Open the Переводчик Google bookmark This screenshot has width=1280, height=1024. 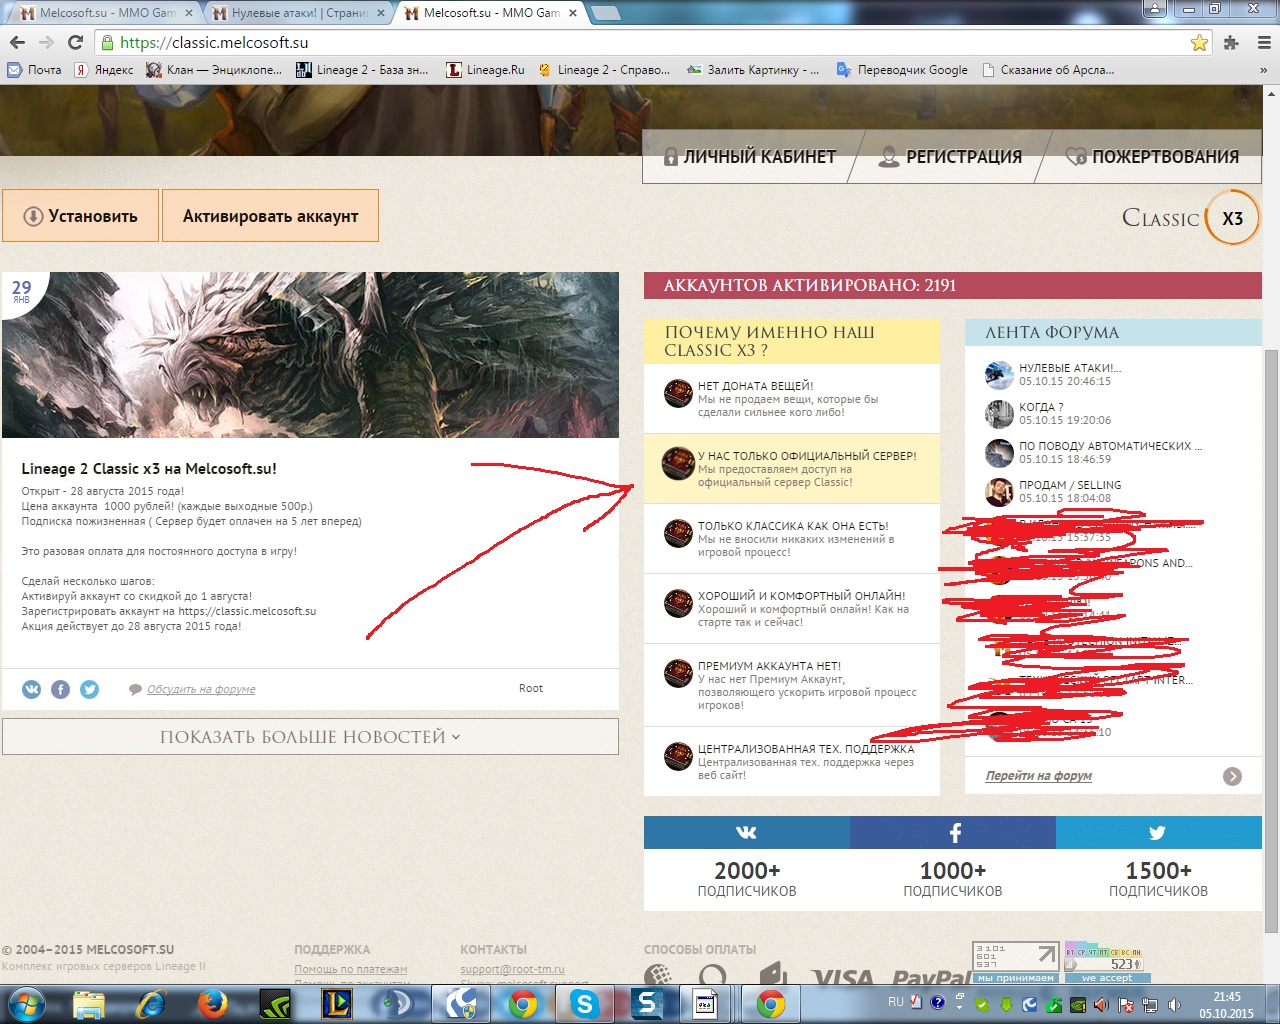(x=902, y=70)
